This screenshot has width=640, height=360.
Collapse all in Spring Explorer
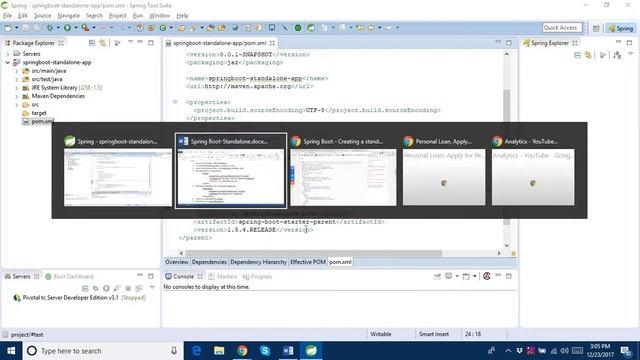(577, 55)
